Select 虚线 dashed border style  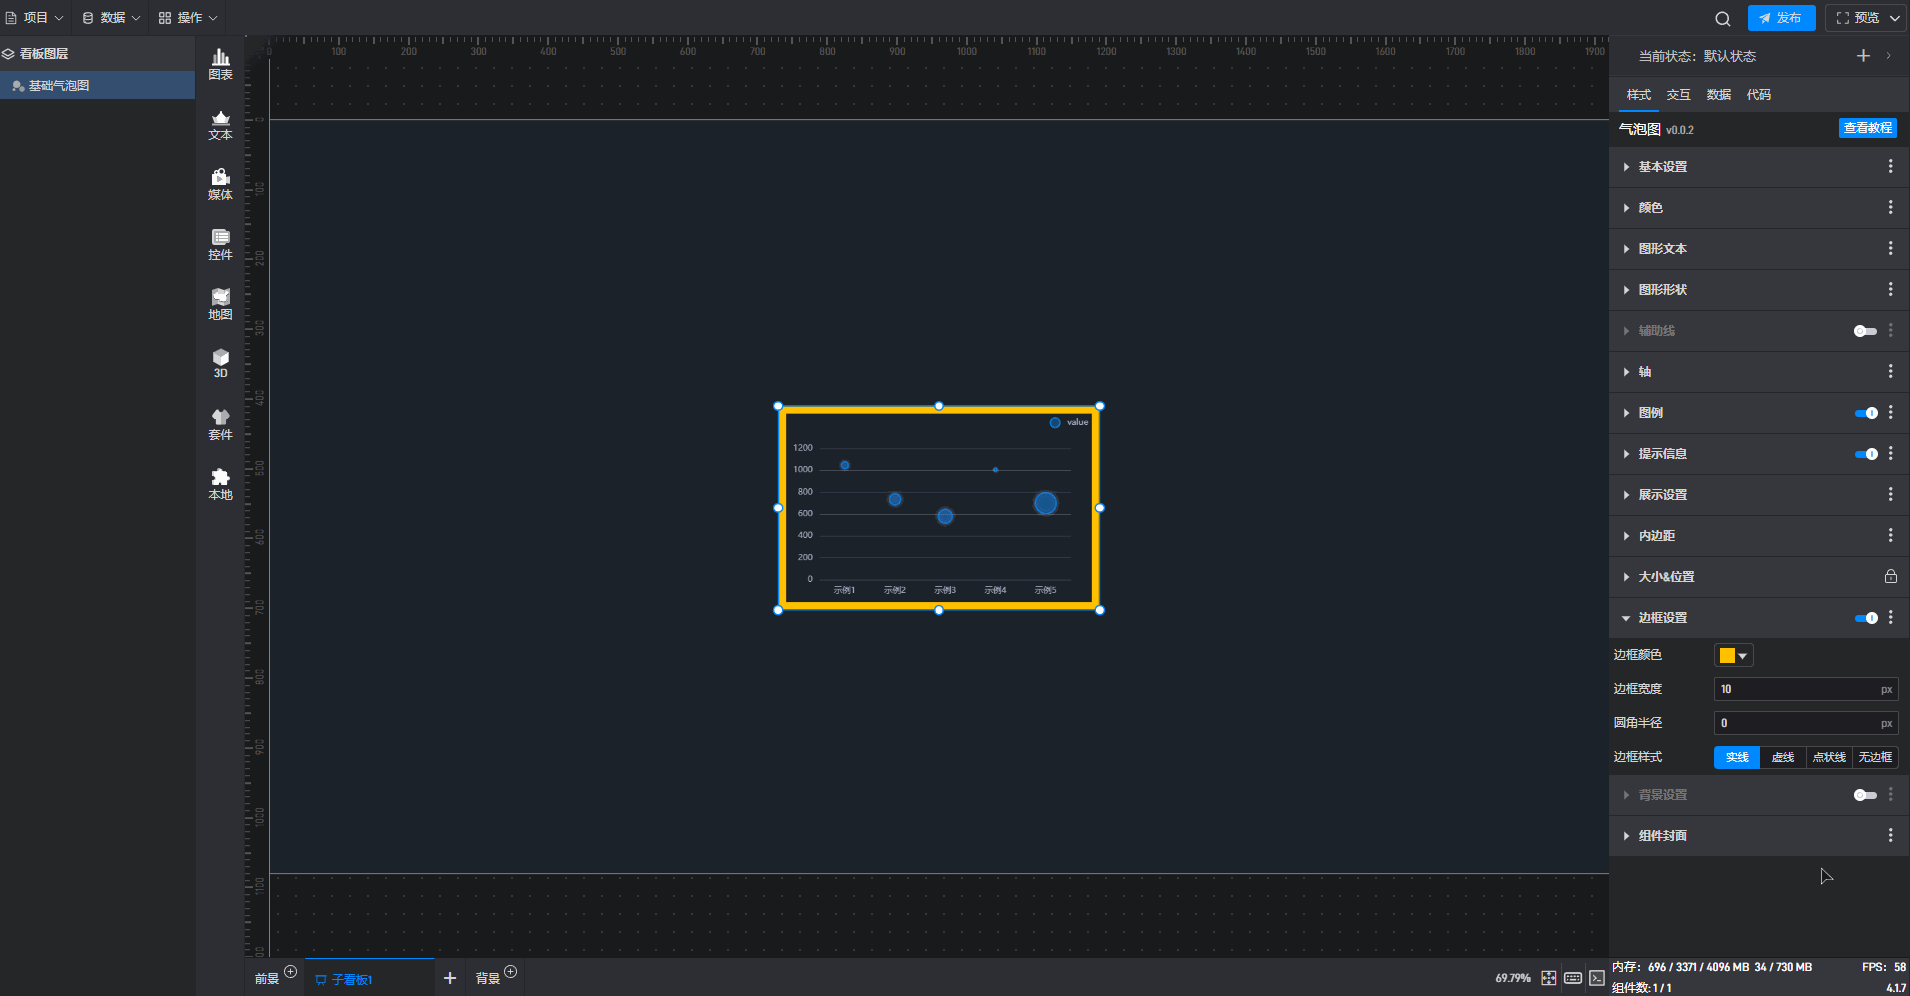(1783, 757)
